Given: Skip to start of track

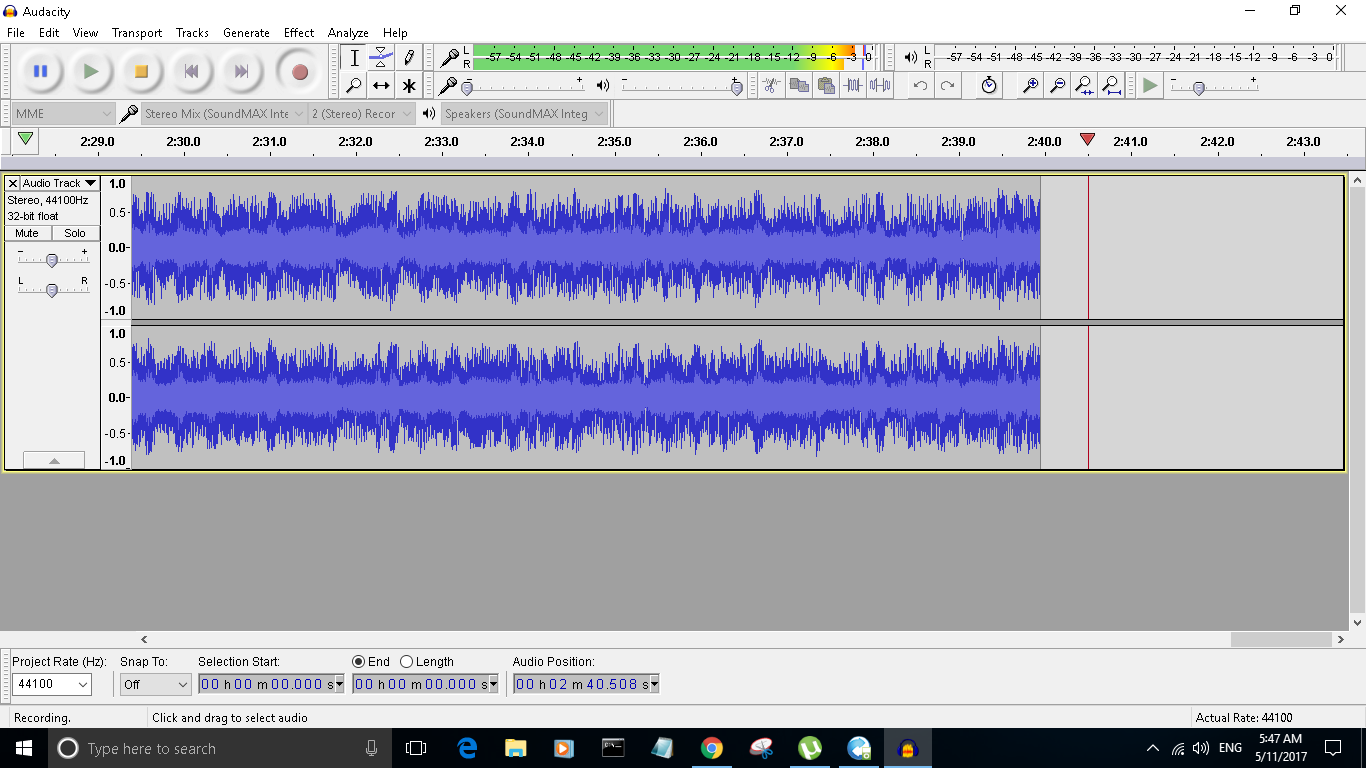Looking at the screenshot, I should pos(191,71).
